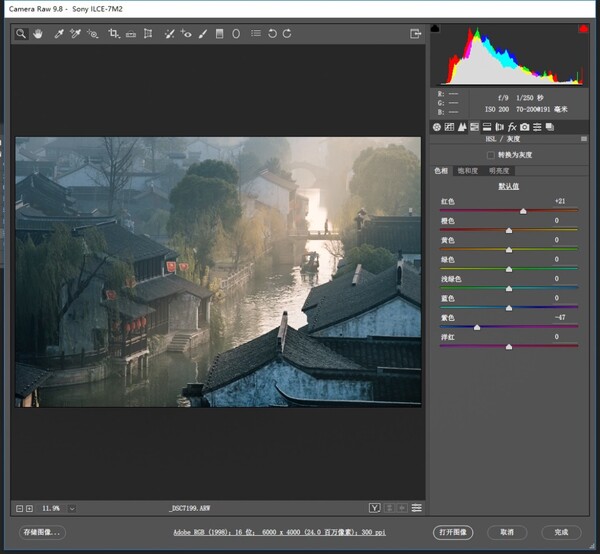
Task: Open the Effects fx panel tab
Action: [x=512, y=127]
